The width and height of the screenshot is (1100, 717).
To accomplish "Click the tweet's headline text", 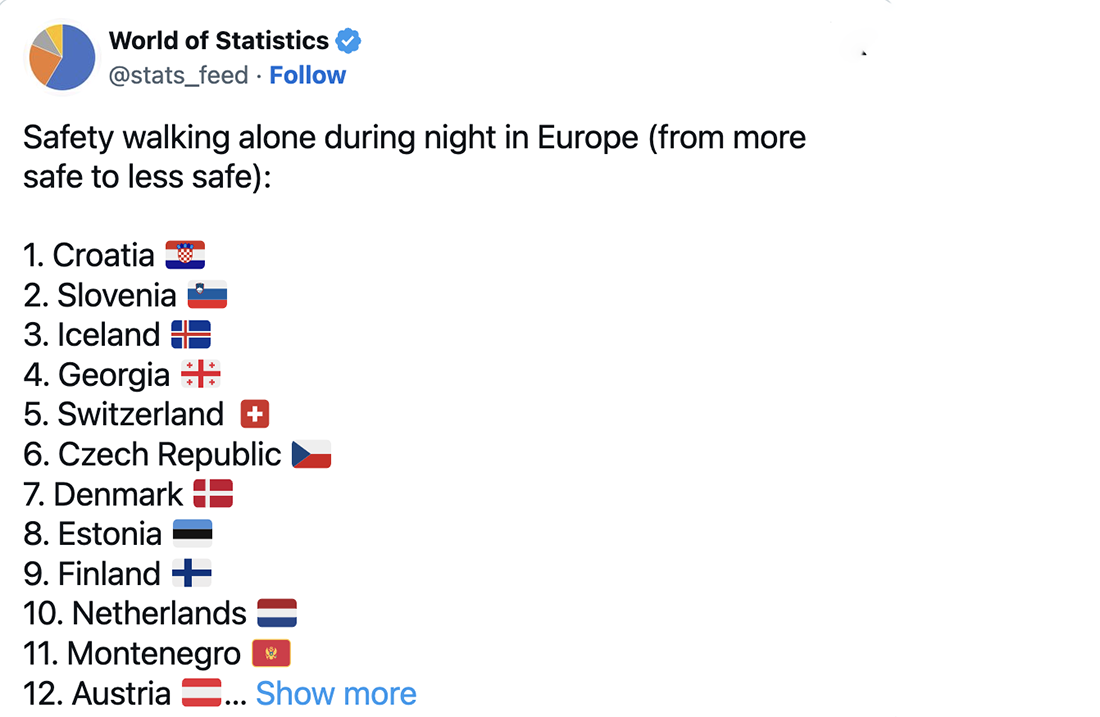I will [415, 157].
